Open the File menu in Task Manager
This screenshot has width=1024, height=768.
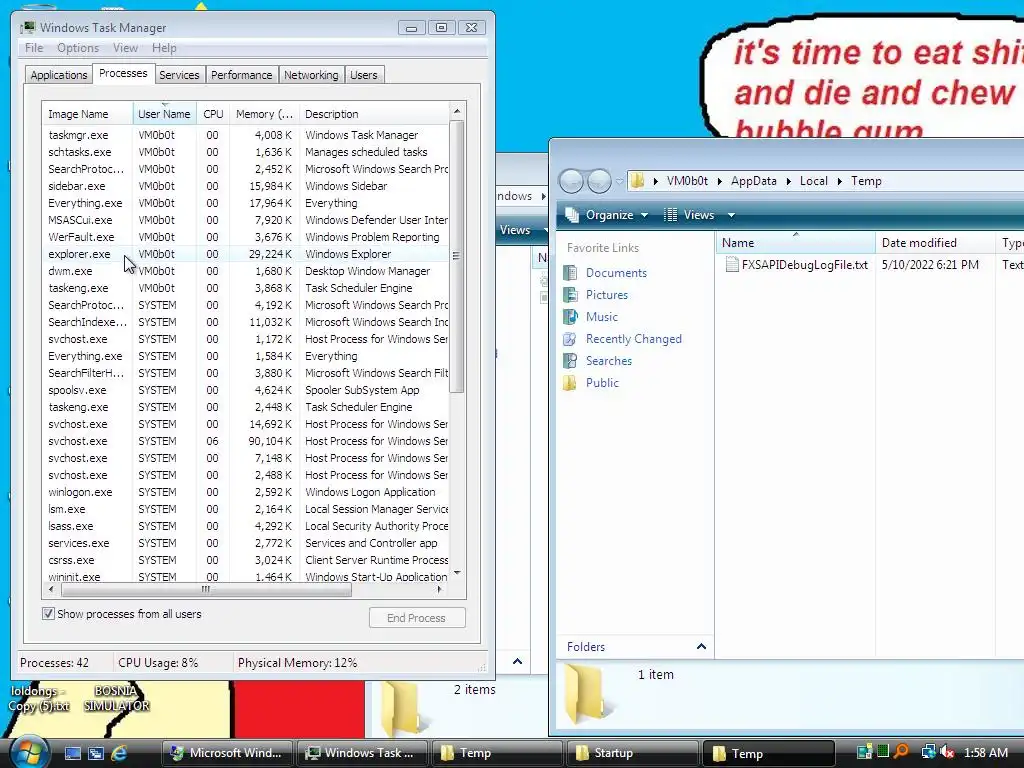click(x=34, y=48)
